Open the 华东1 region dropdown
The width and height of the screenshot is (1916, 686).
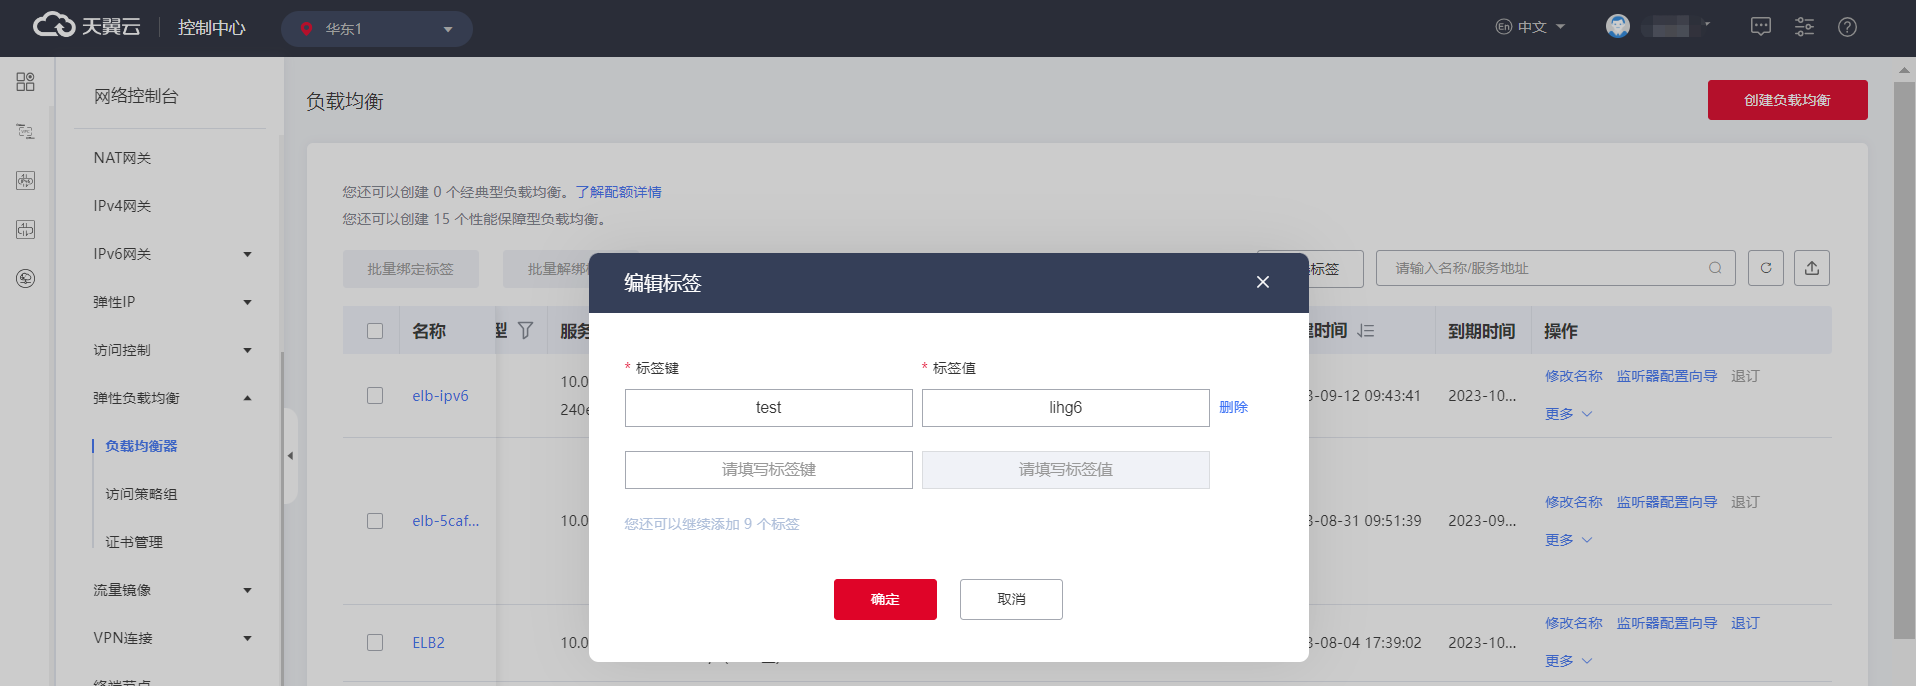coord(377,29)
